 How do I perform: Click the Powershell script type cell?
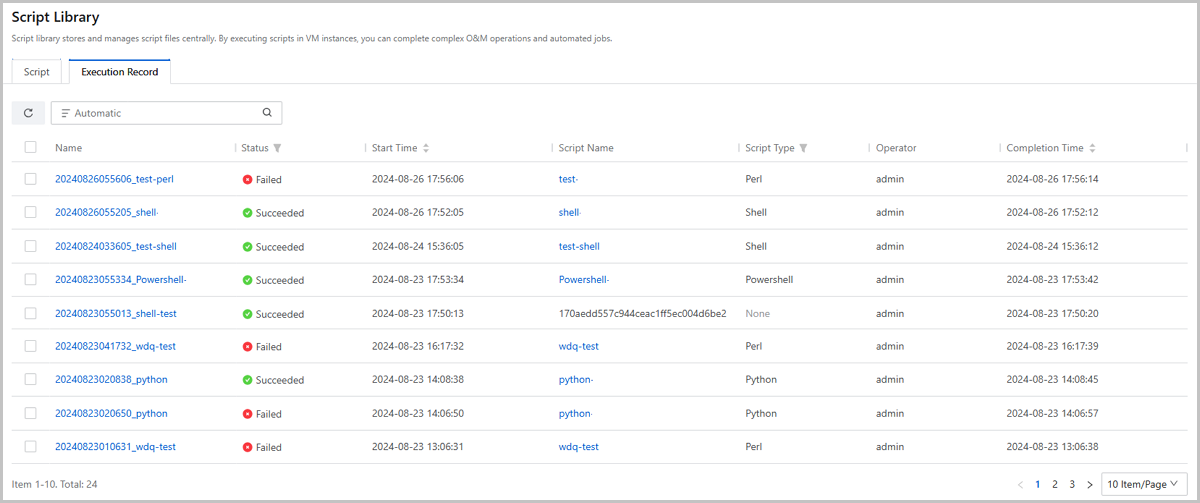[x=771, y=280]
